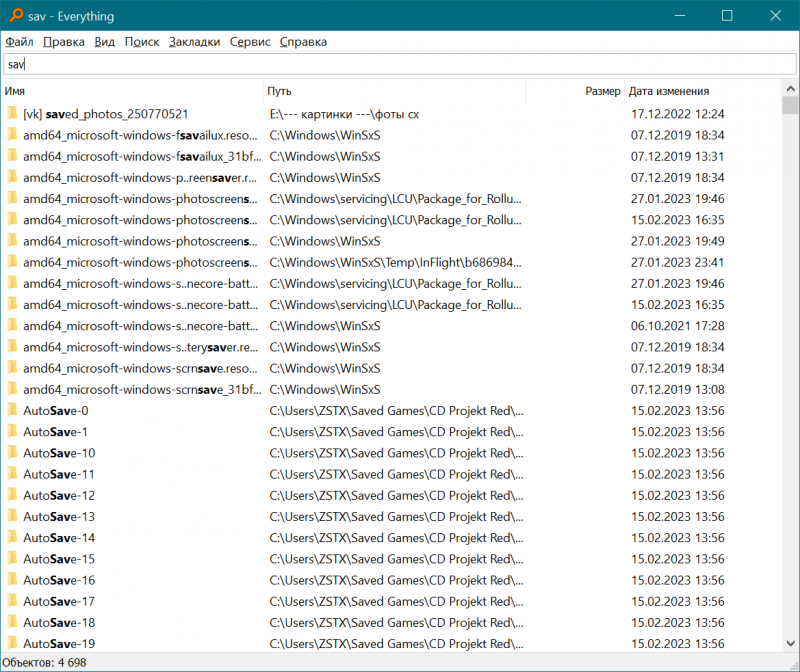The image size is (800, 672).
Task: Select the AutoSave-14 name
Action: pos(59,538)
